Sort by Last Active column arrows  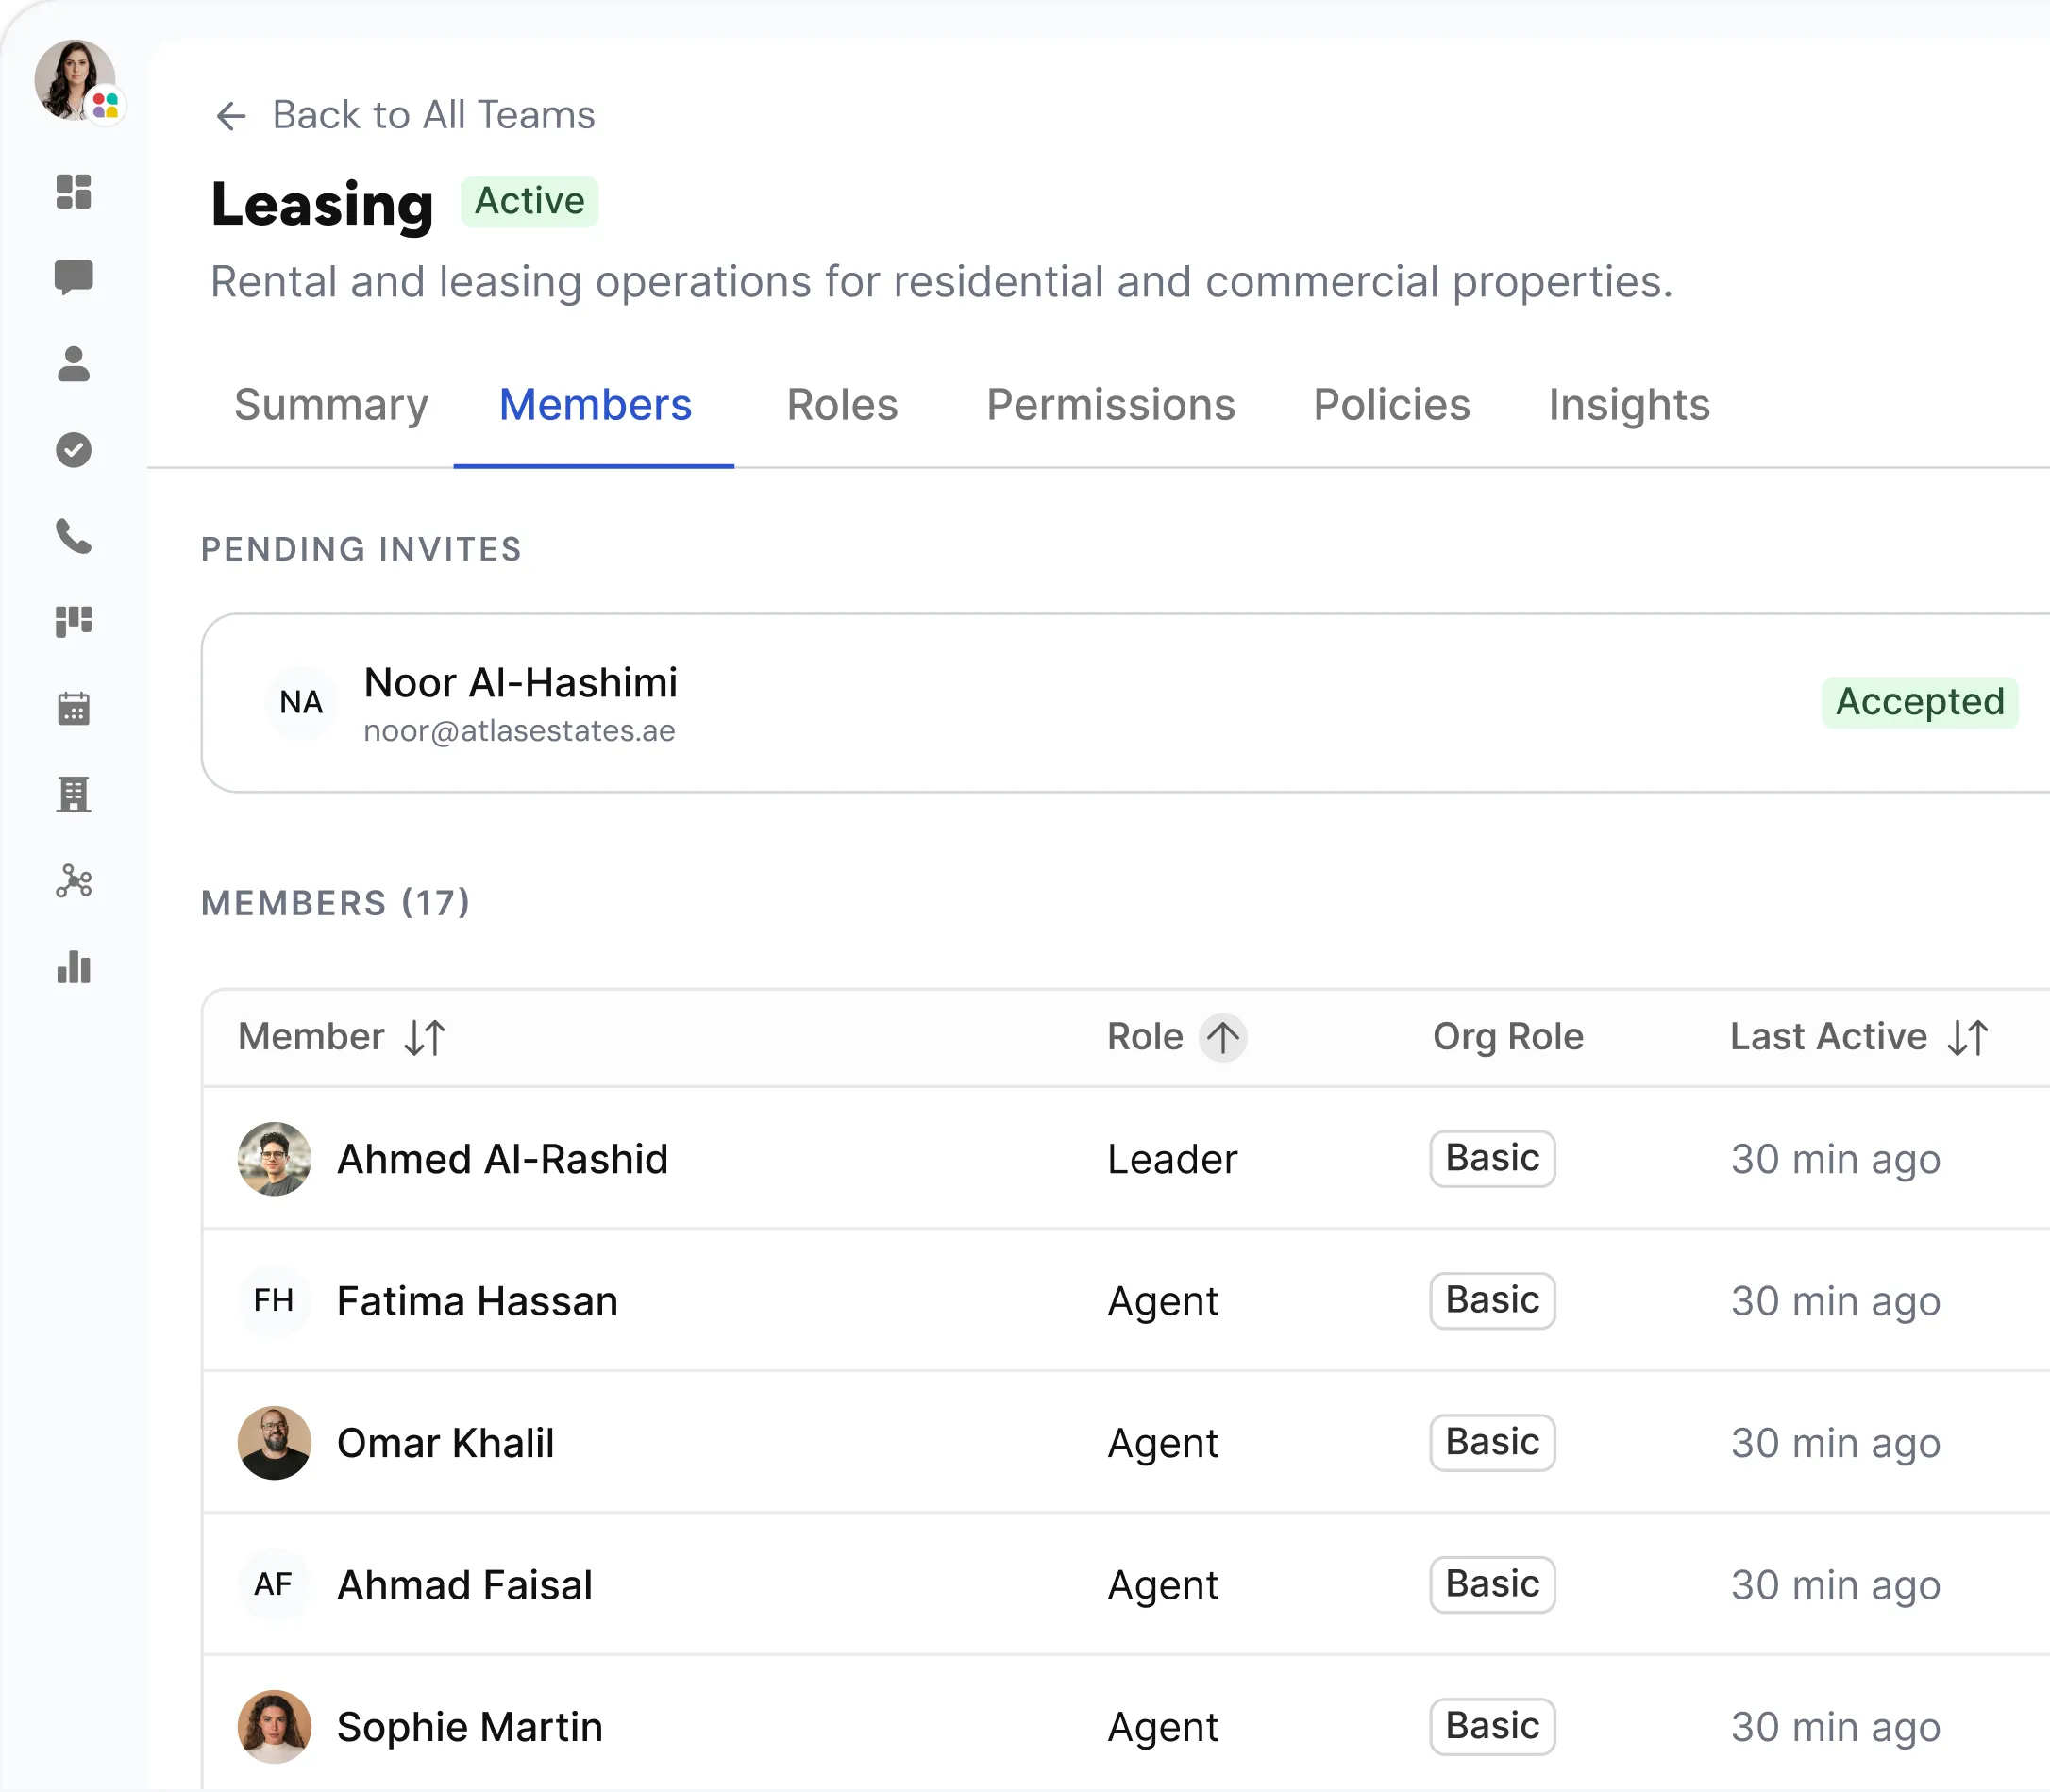pyautogui.click(x=1968, y=1038)
